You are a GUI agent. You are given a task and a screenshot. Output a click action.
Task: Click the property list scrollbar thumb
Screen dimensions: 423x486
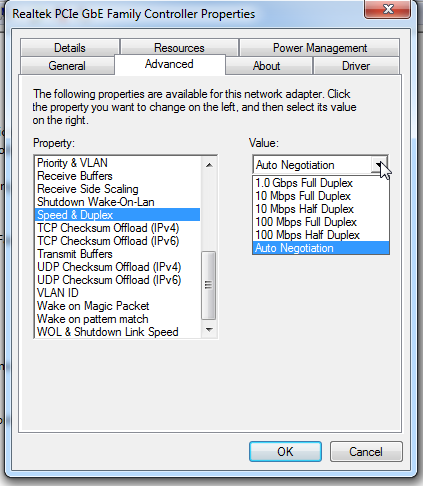(209, 285)
